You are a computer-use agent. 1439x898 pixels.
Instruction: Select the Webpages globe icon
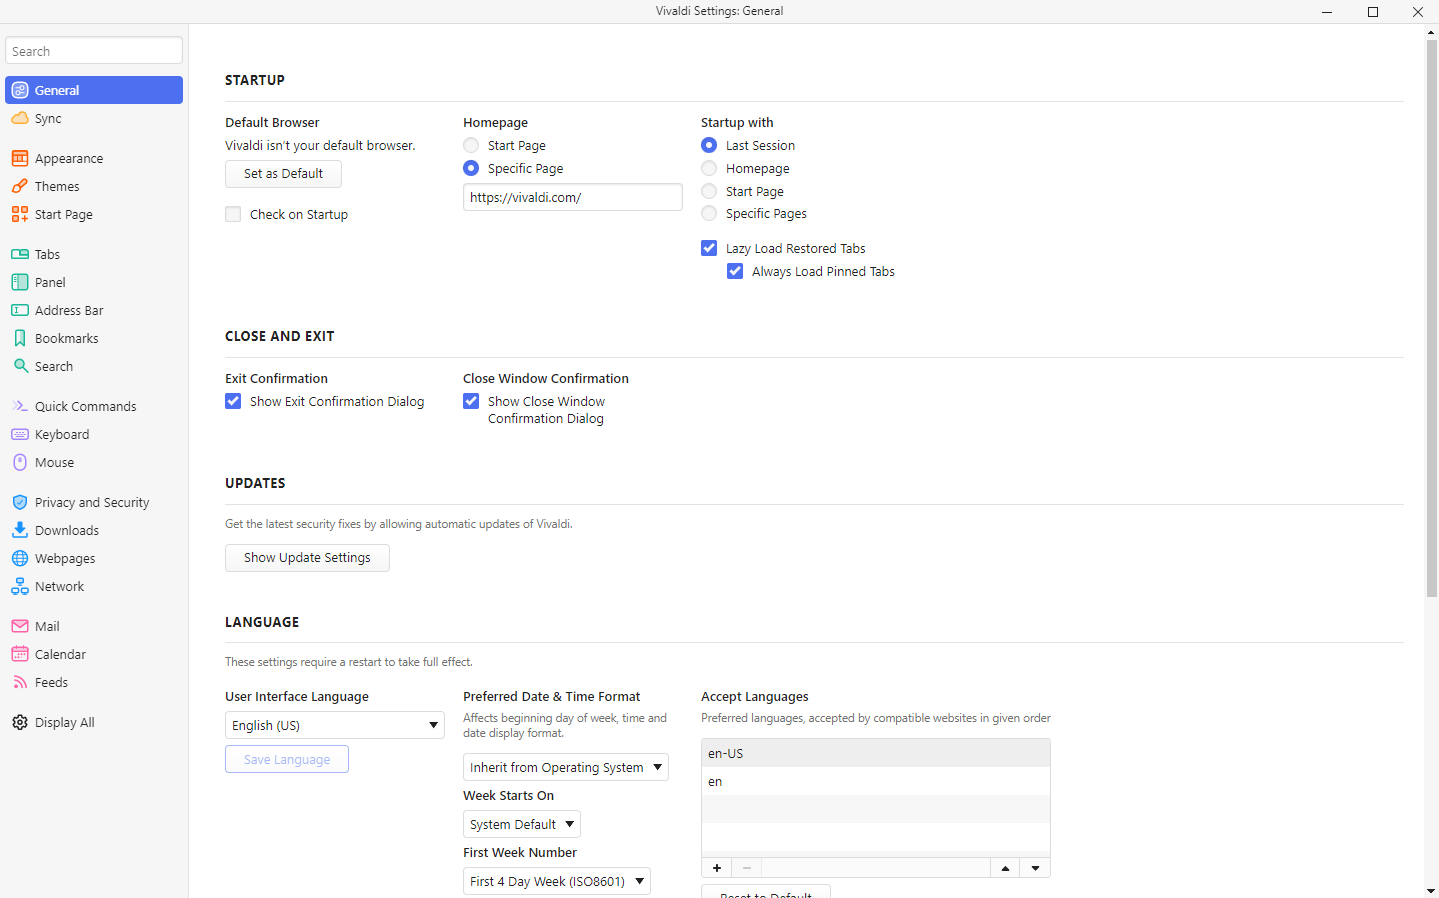pyautogui.click(x=20, y=558)
